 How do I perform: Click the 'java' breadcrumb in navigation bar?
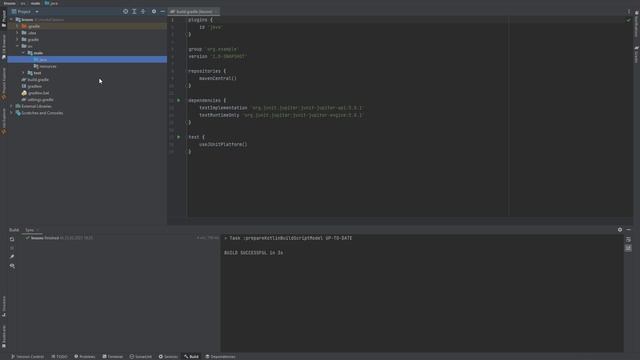tap(51, 3)
